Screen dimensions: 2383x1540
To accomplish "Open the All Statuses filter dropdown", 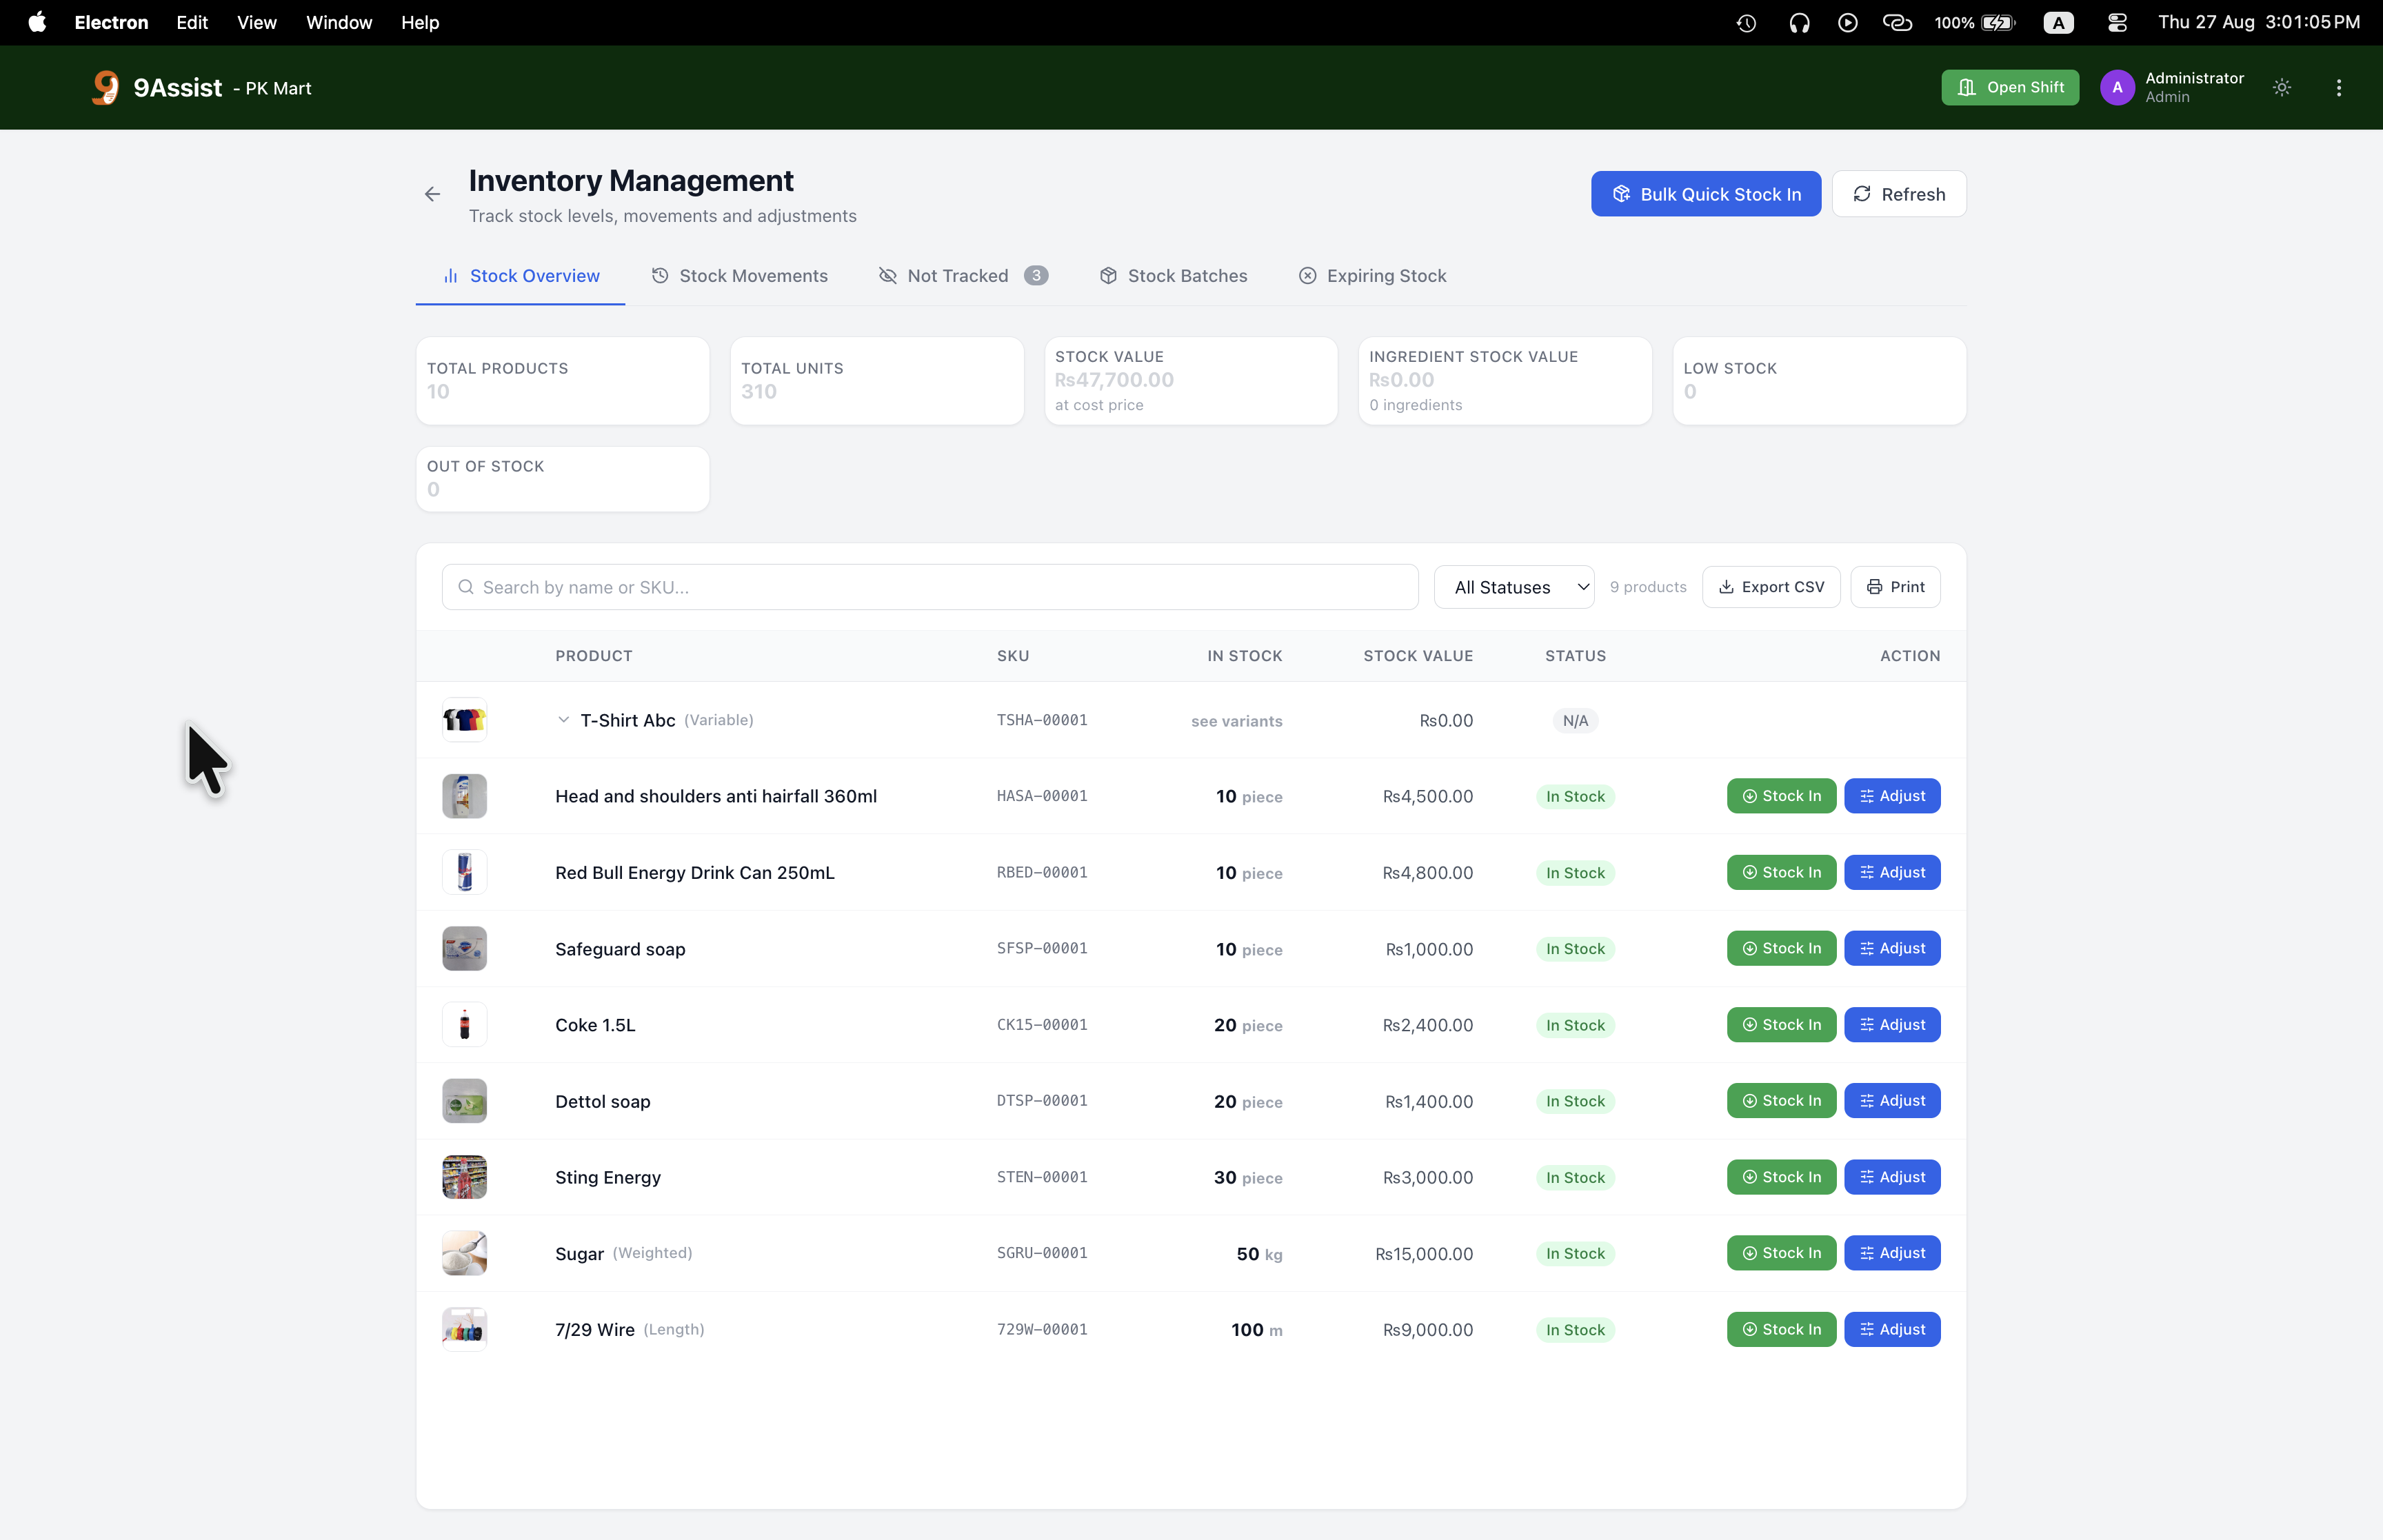I will [1514, 587].
